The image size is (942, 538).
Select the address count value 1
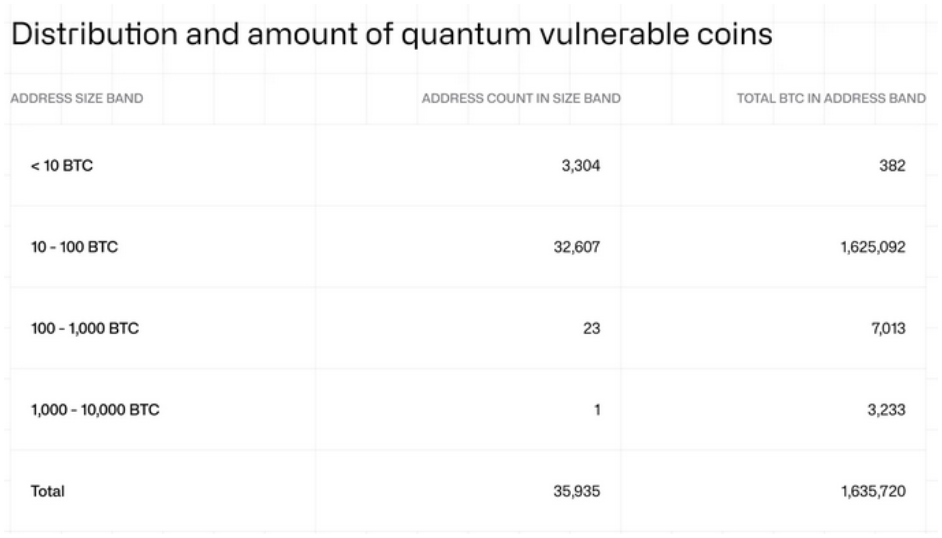(597, 410)
